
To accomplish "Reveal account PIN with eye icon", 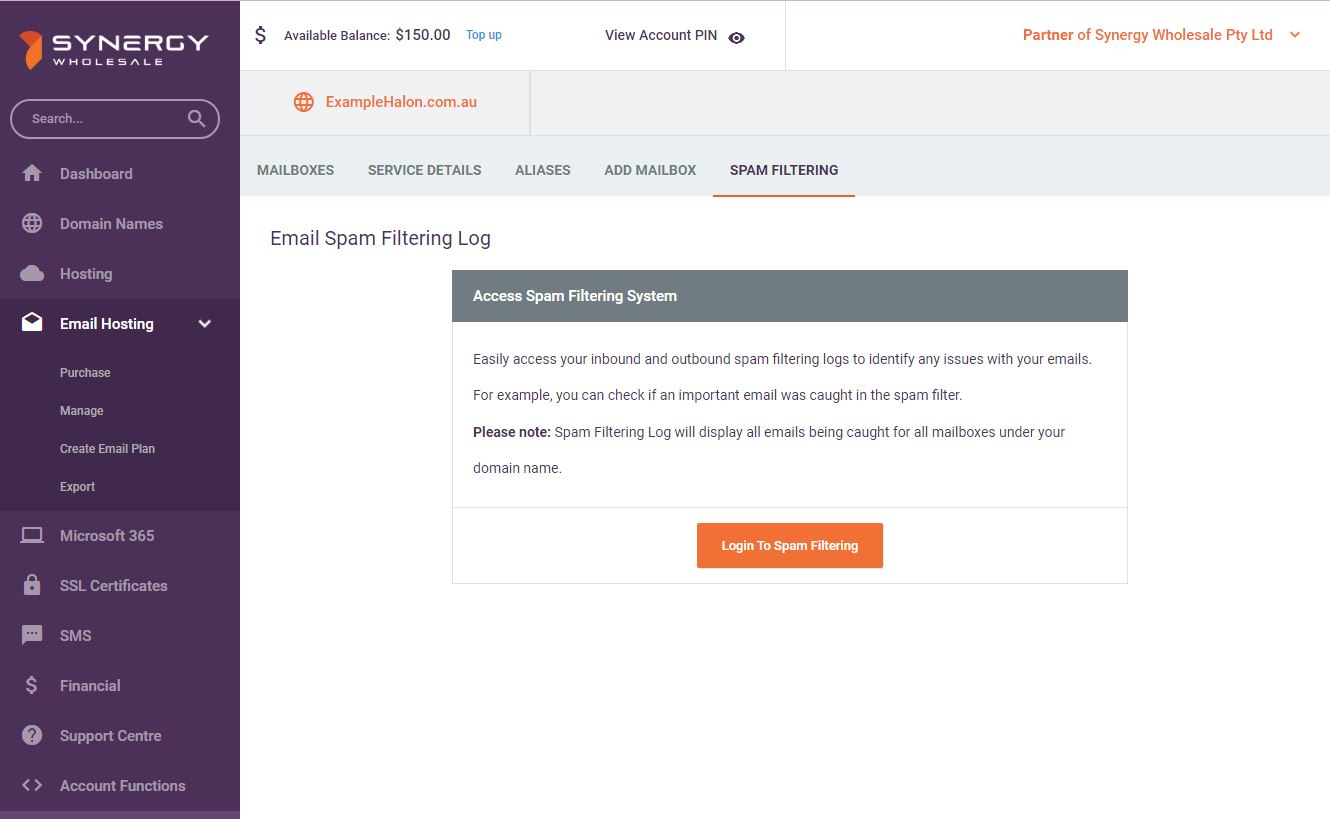I will pyautogui.click(x=737, y=38).
